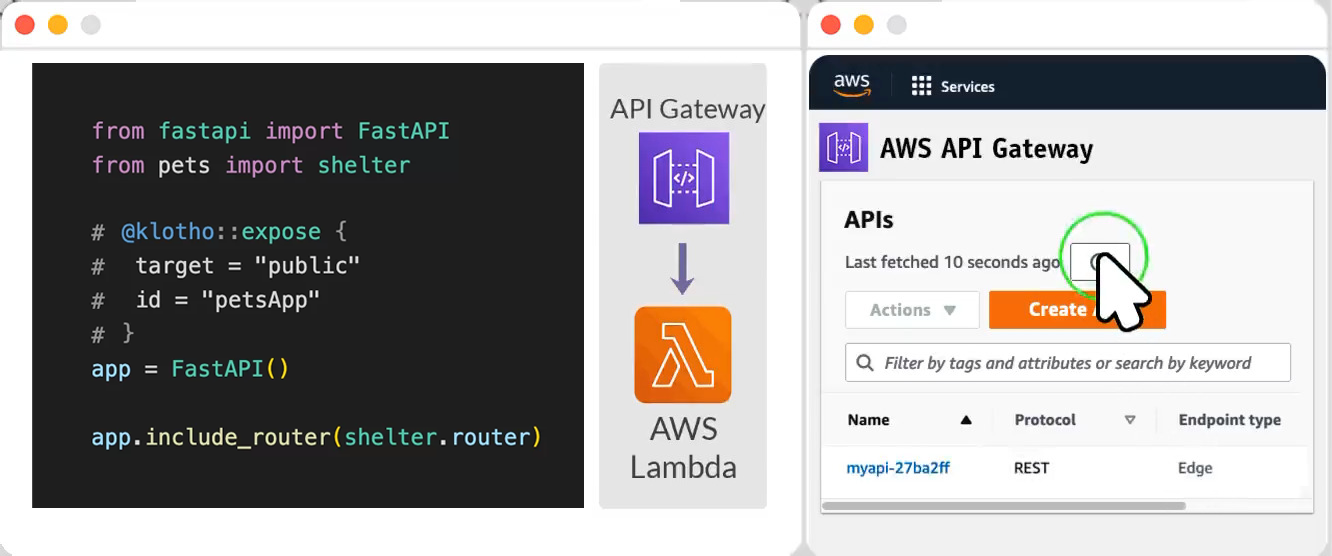This screenshot has height=556, width=1332.
Task: Click the 'target = "public"' comment line
Action: point(226,266)
